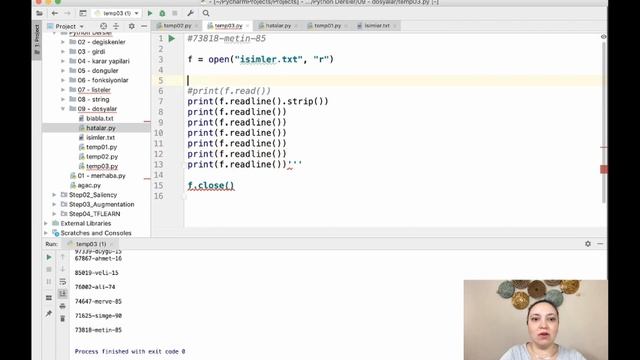Down the stack trace arrow in Run panel
This screenshot has width=640, height=360.
[62, 269]
